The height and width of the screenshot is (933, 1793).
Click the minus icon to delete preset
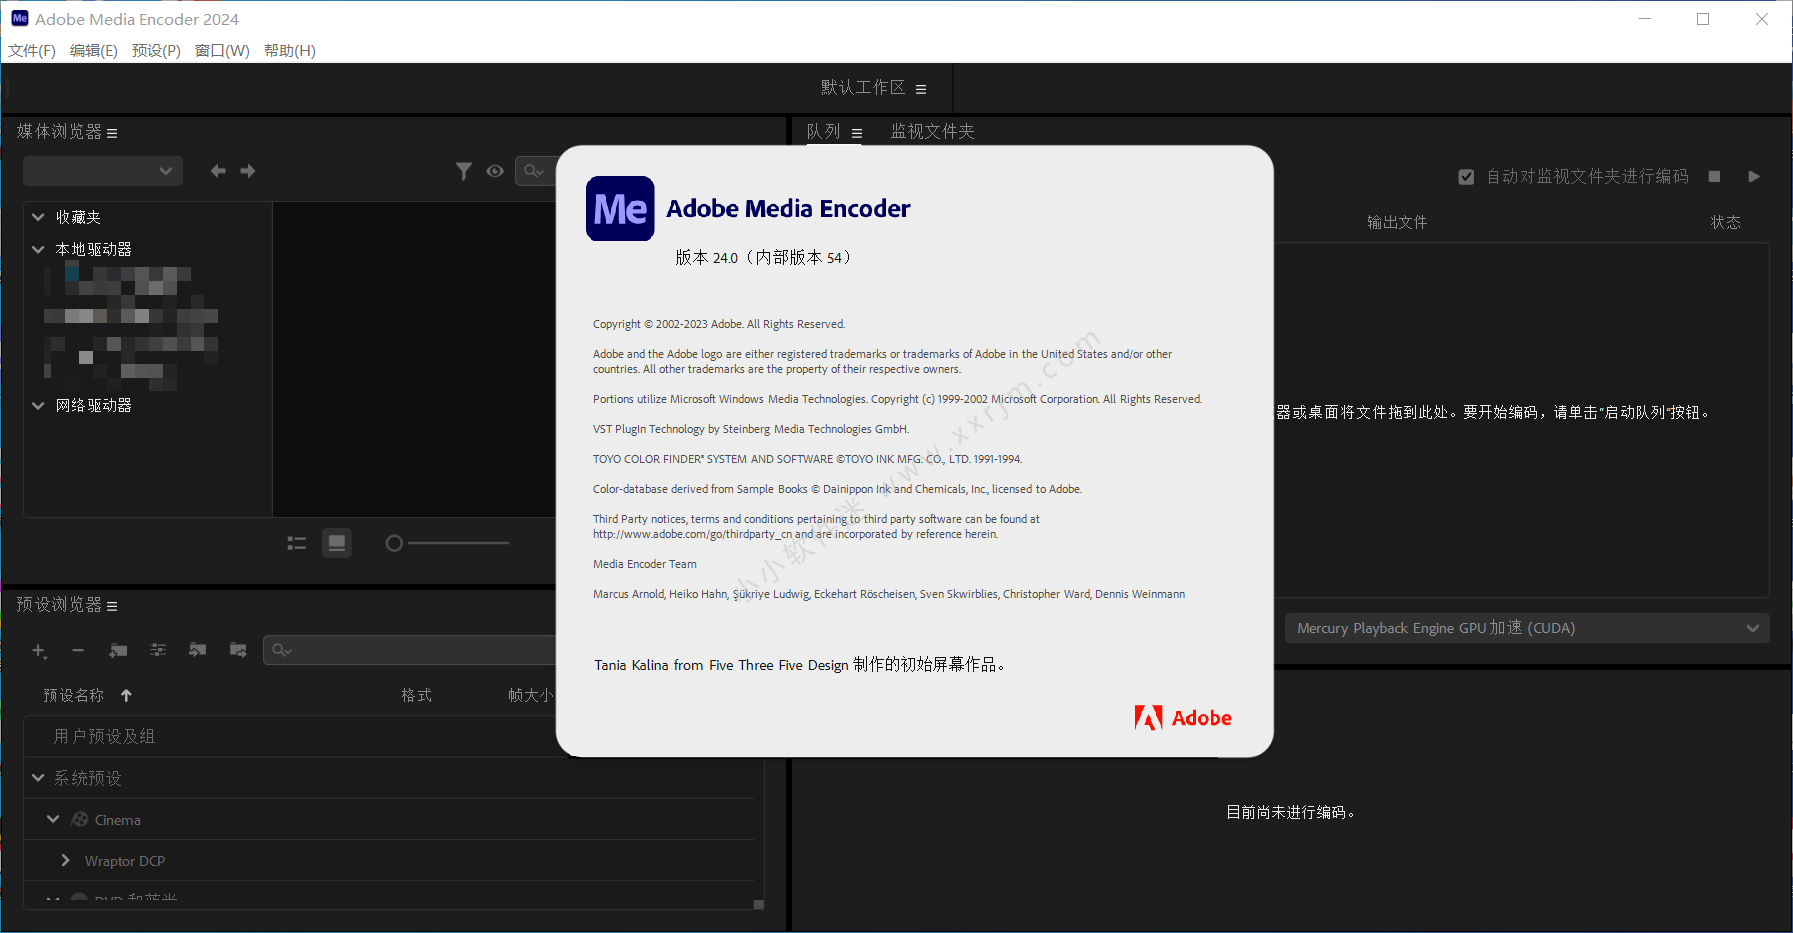[x=78, y=651]
